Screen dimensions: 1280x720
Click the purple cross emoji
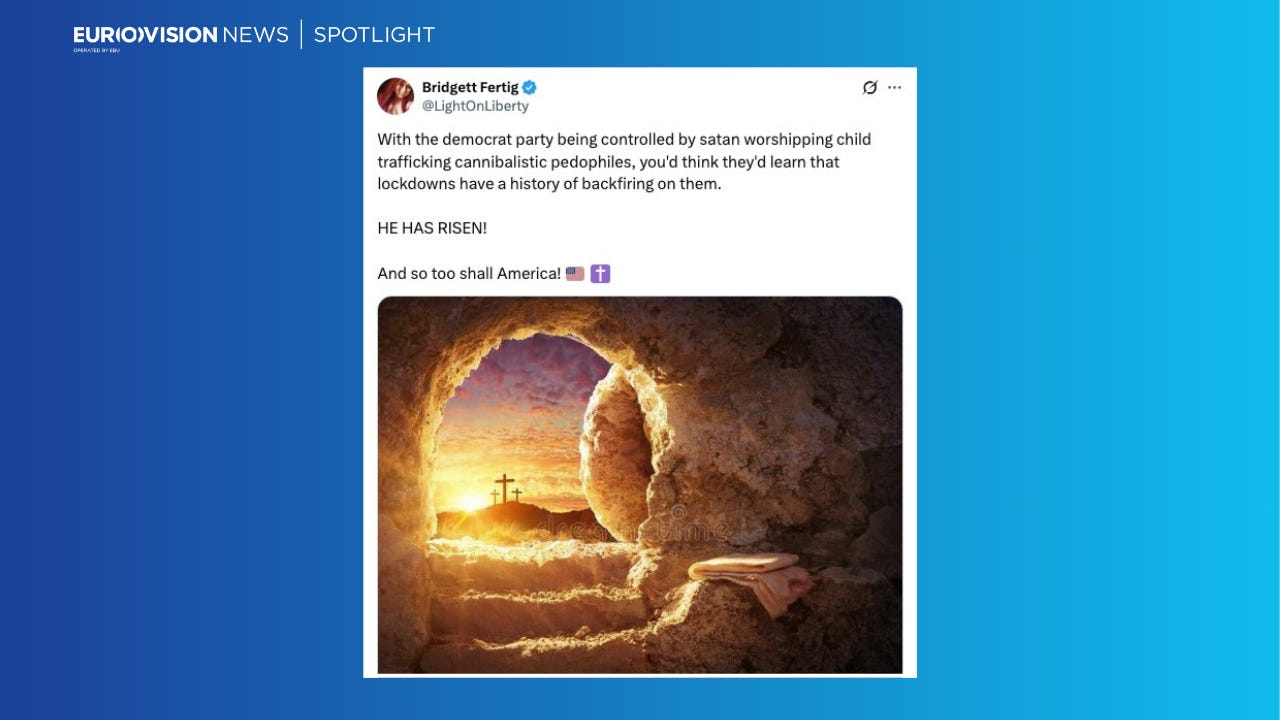pyautogui.click(x=600, y=273)
